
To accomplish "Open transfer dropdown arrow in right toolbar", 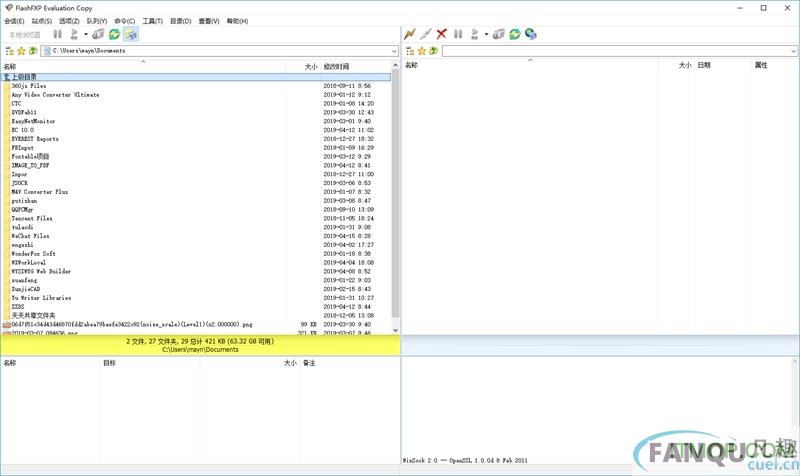I will (486, 34).
